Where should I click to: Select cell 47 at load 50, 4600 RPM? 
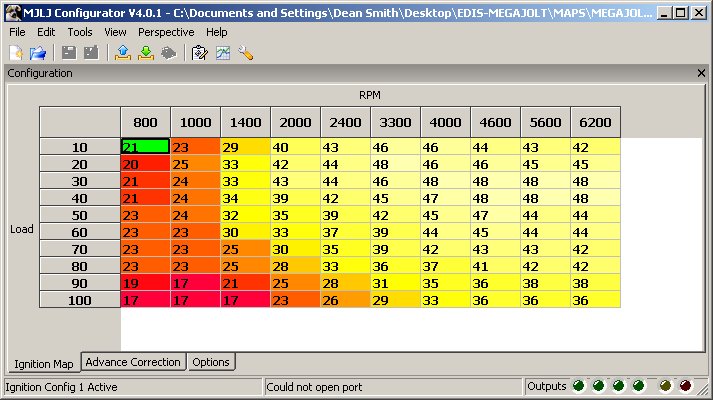496,215
